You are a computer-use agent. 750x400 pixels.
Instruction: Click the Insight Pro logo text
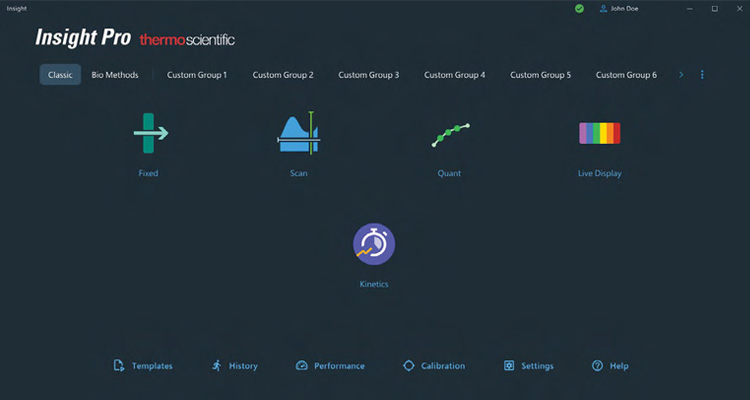[83, 37]
